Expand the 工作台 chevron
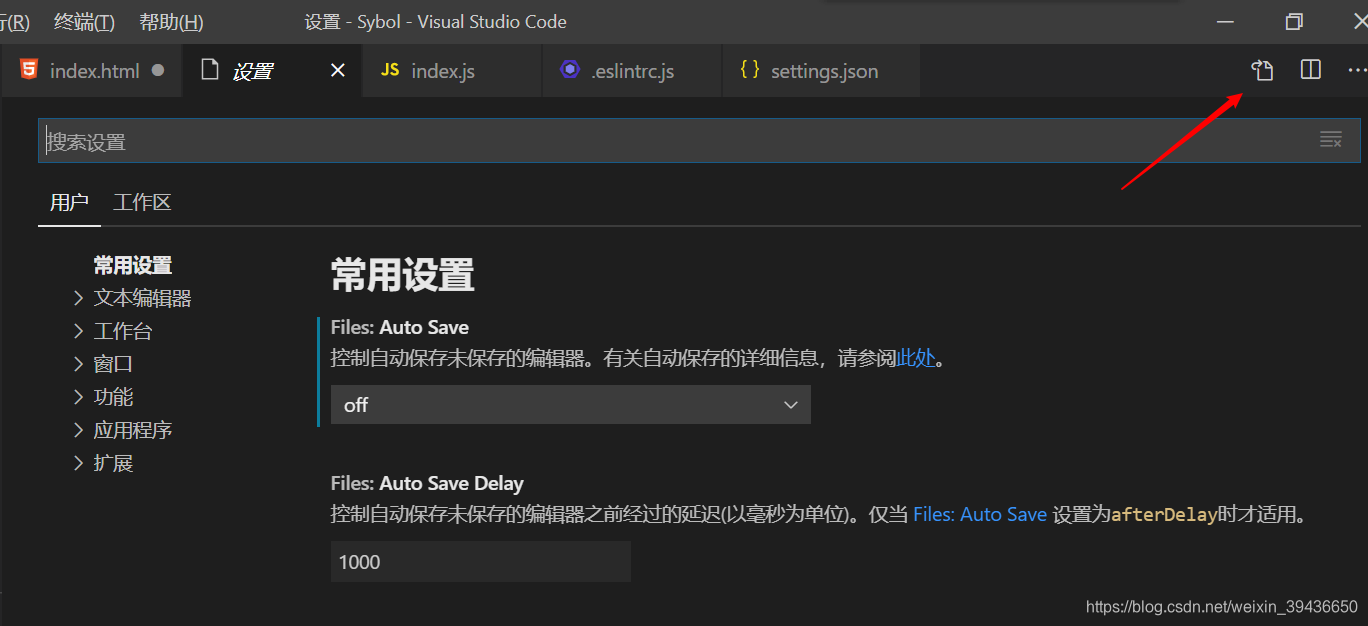This screenshot has height=626, width=1368. point(79,331)
